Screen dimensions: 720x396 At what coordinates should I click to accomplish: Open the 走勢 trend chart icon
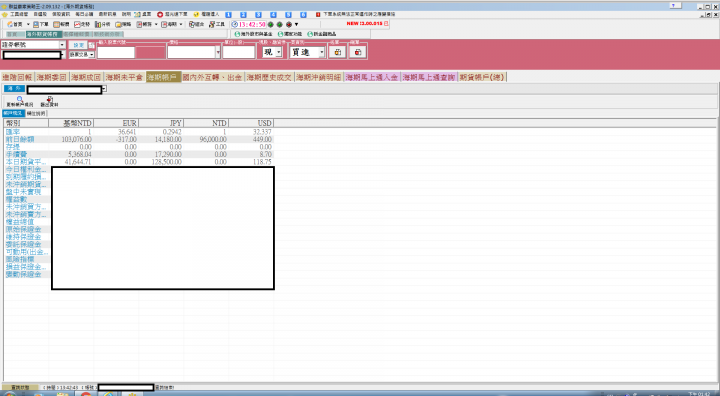pos(82,24)
